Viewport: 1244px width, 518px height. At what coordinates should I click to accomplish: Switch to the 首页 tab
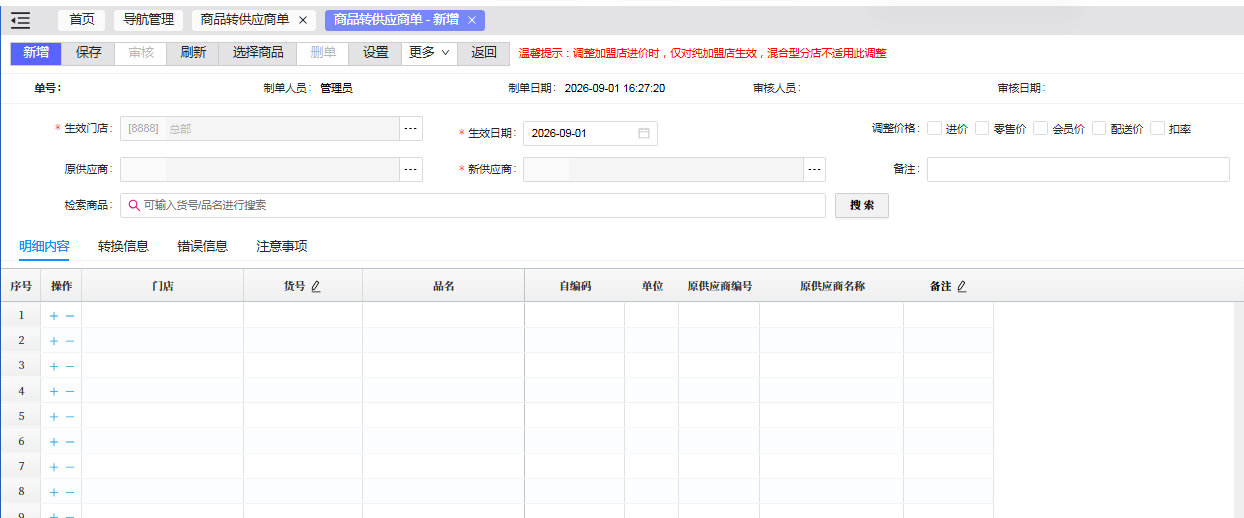pyautogui.click(x=82, y=20)
